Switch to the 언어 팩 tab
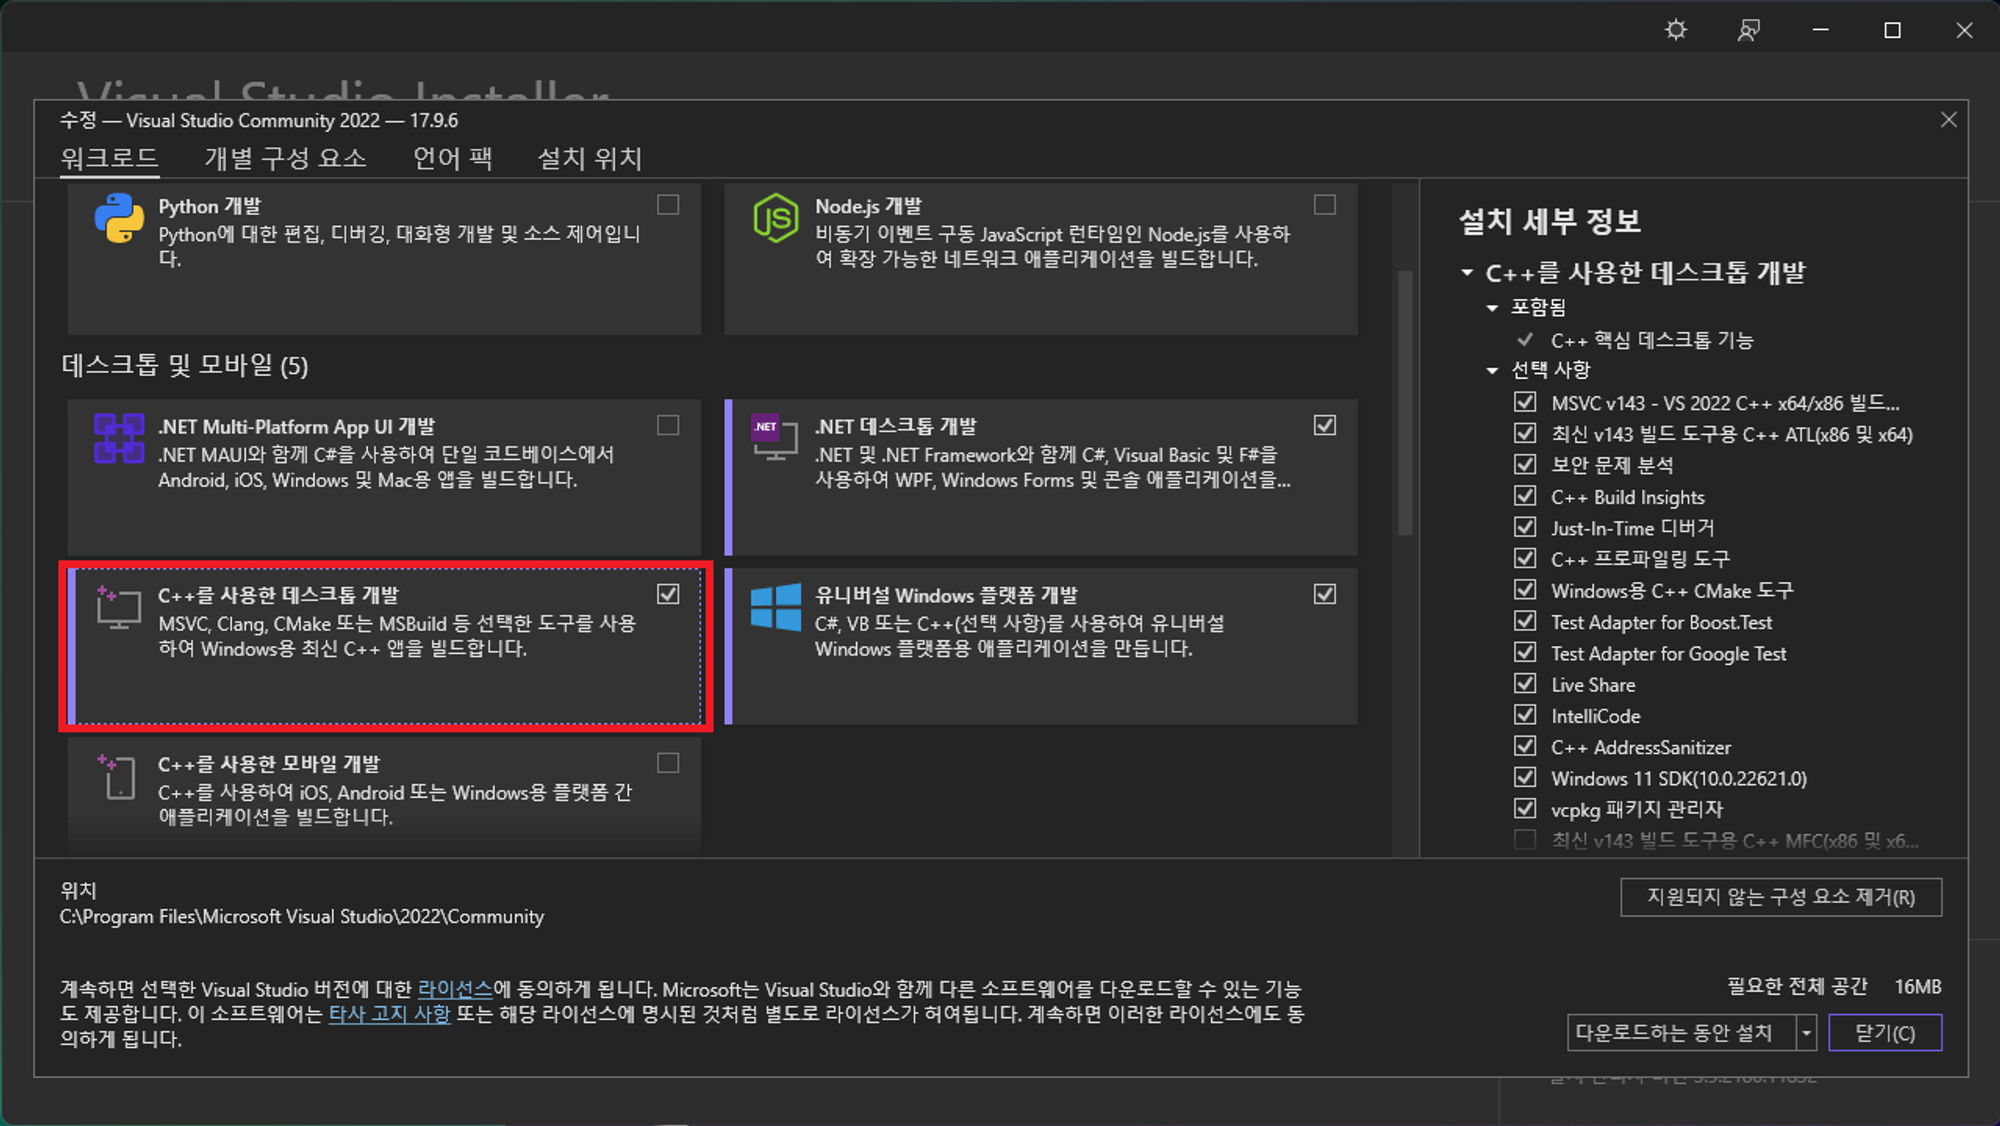Image resolution: width=2000 pixels, height=1126 pixels. point(452,158)
